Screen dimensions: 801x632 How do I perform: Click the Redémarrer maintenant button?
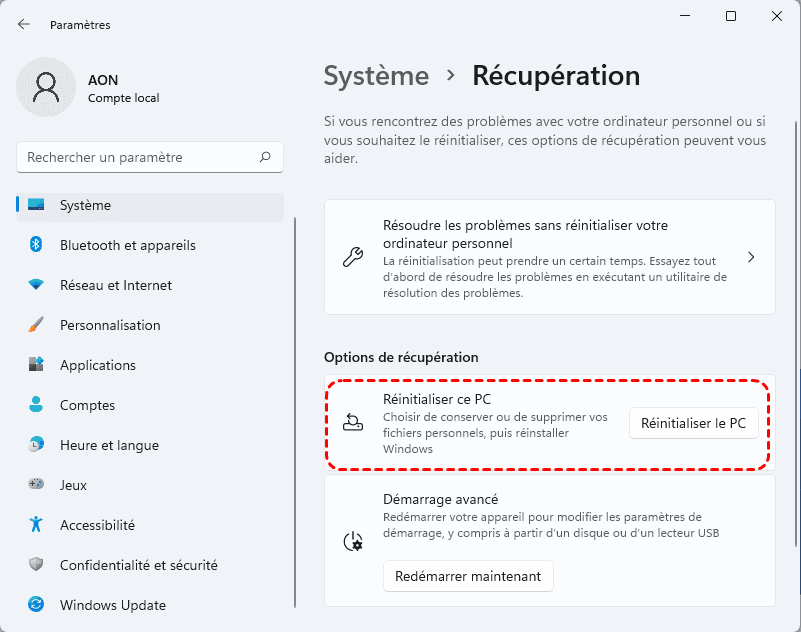point(468,576)
